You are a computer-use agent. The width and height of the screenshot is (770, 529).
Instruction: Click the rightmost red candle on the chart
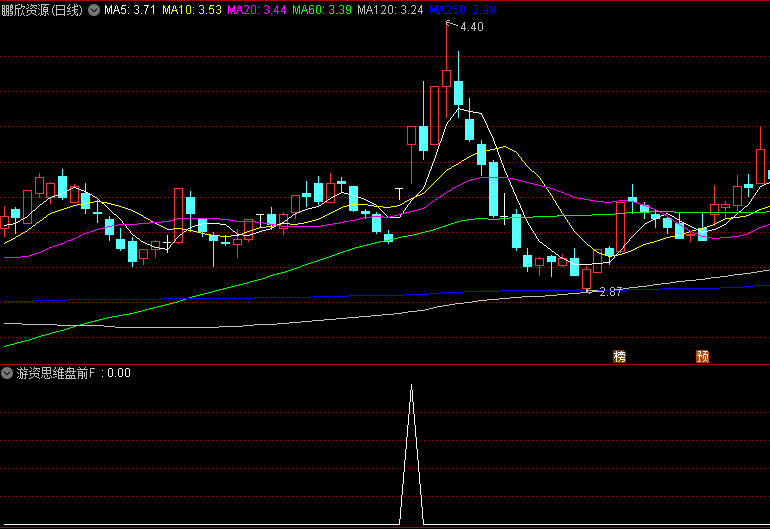point(760,165)
